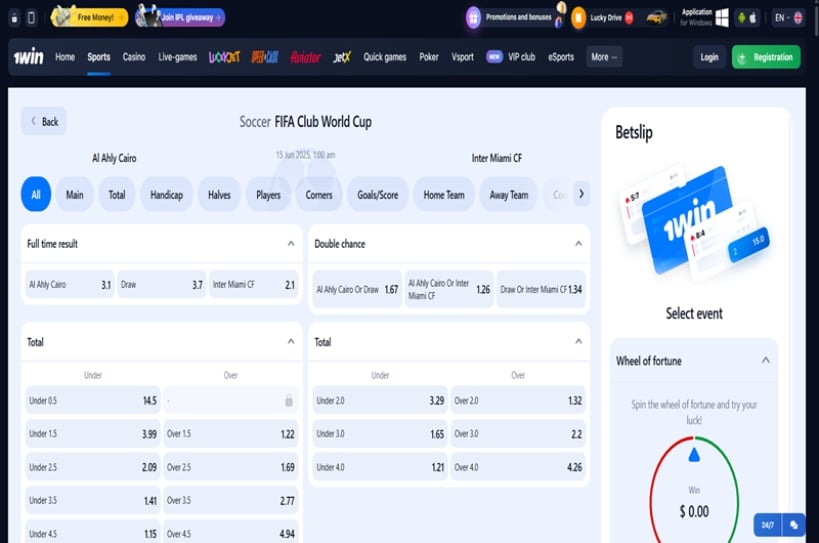Expand the More menu
819x543 pixels.
click(x=604, y=57)
